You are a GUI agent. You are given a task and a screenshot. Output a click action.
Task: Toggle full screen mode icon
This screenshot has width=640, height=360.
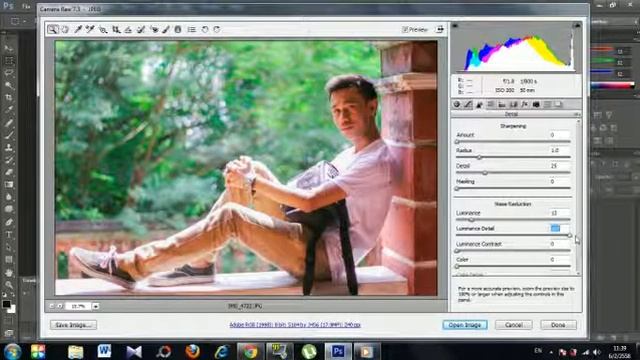tap(440, 29)
